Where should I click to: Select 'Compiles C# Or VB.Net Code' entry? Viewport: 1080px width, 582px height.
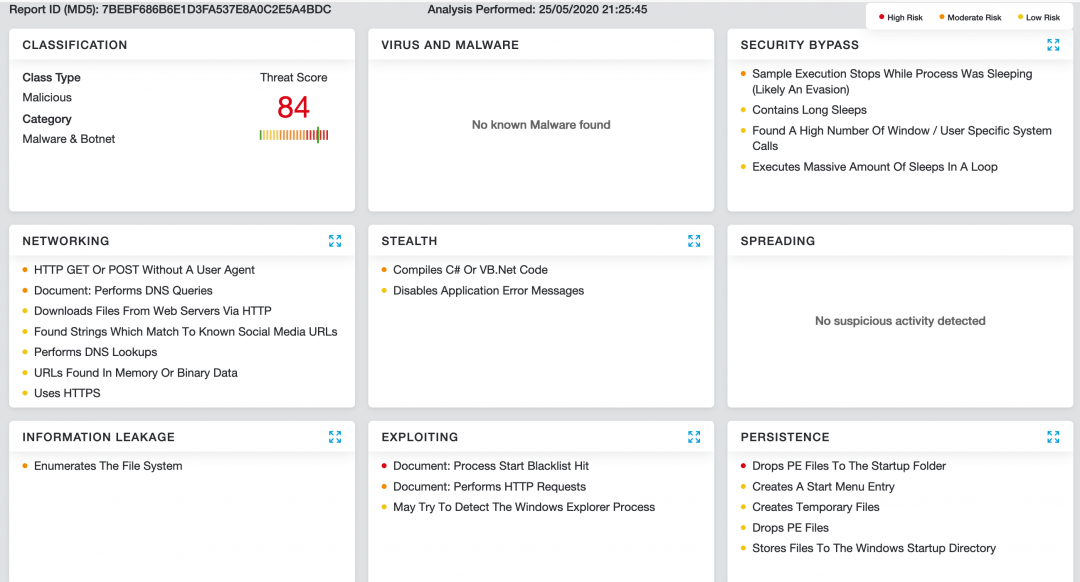[x=470, y=270]
